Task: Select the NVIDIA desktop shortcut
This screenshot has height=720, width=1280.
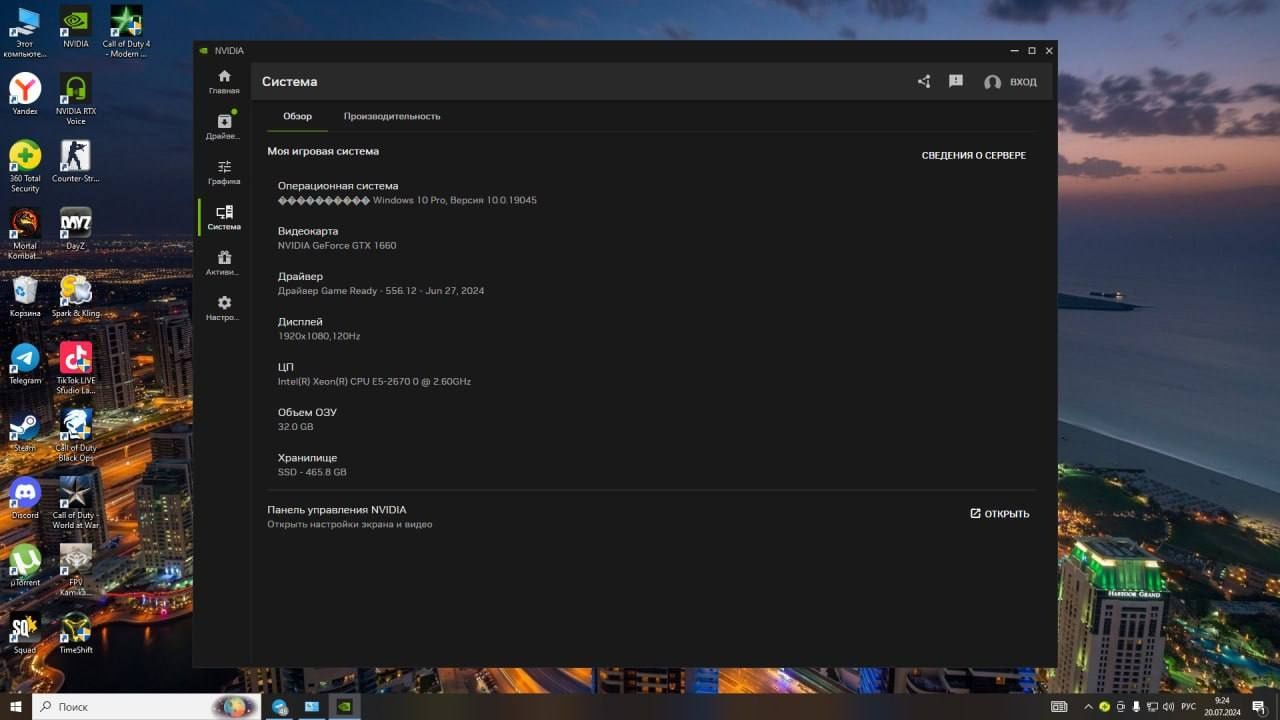Action: point(76,27)
